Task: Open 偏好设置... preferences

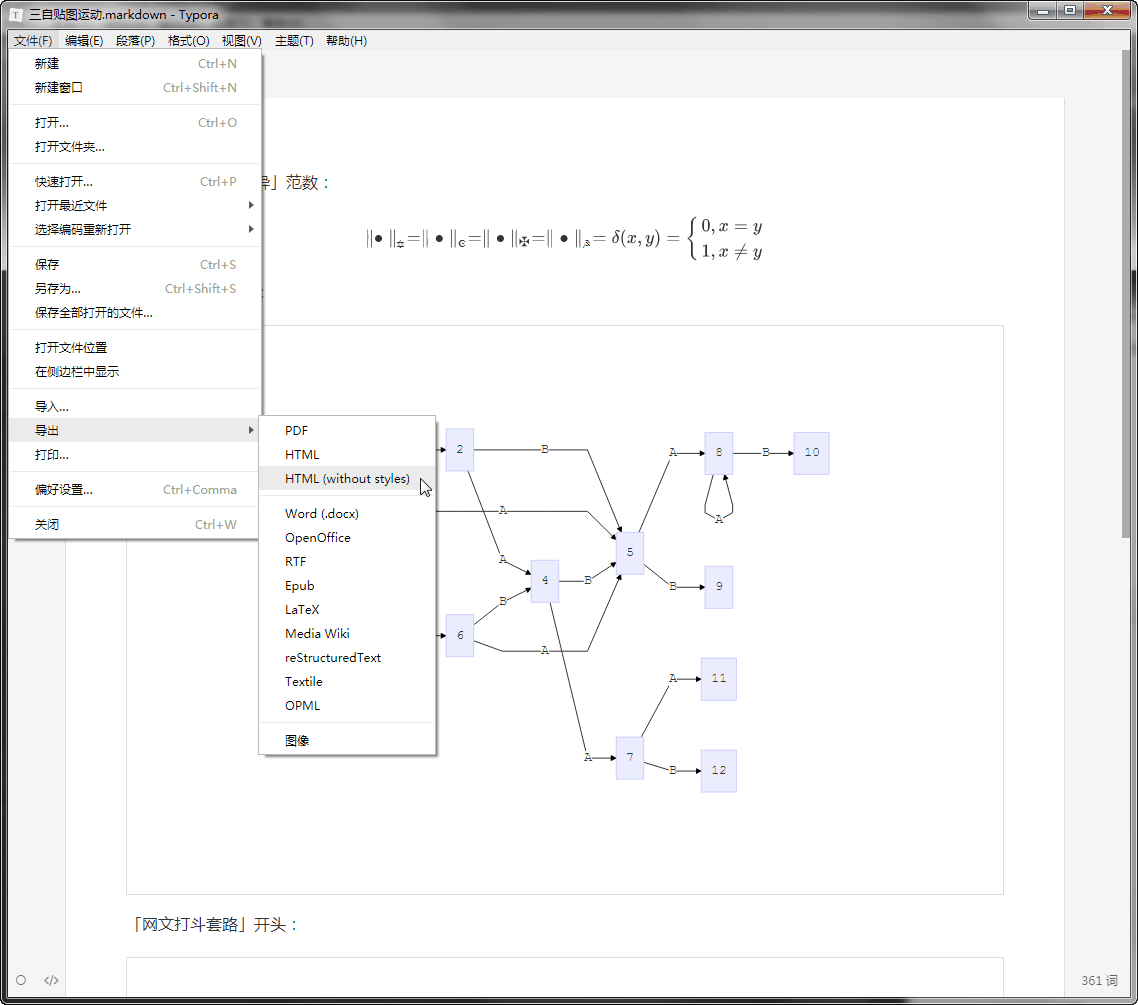Action: coord(135,490)
